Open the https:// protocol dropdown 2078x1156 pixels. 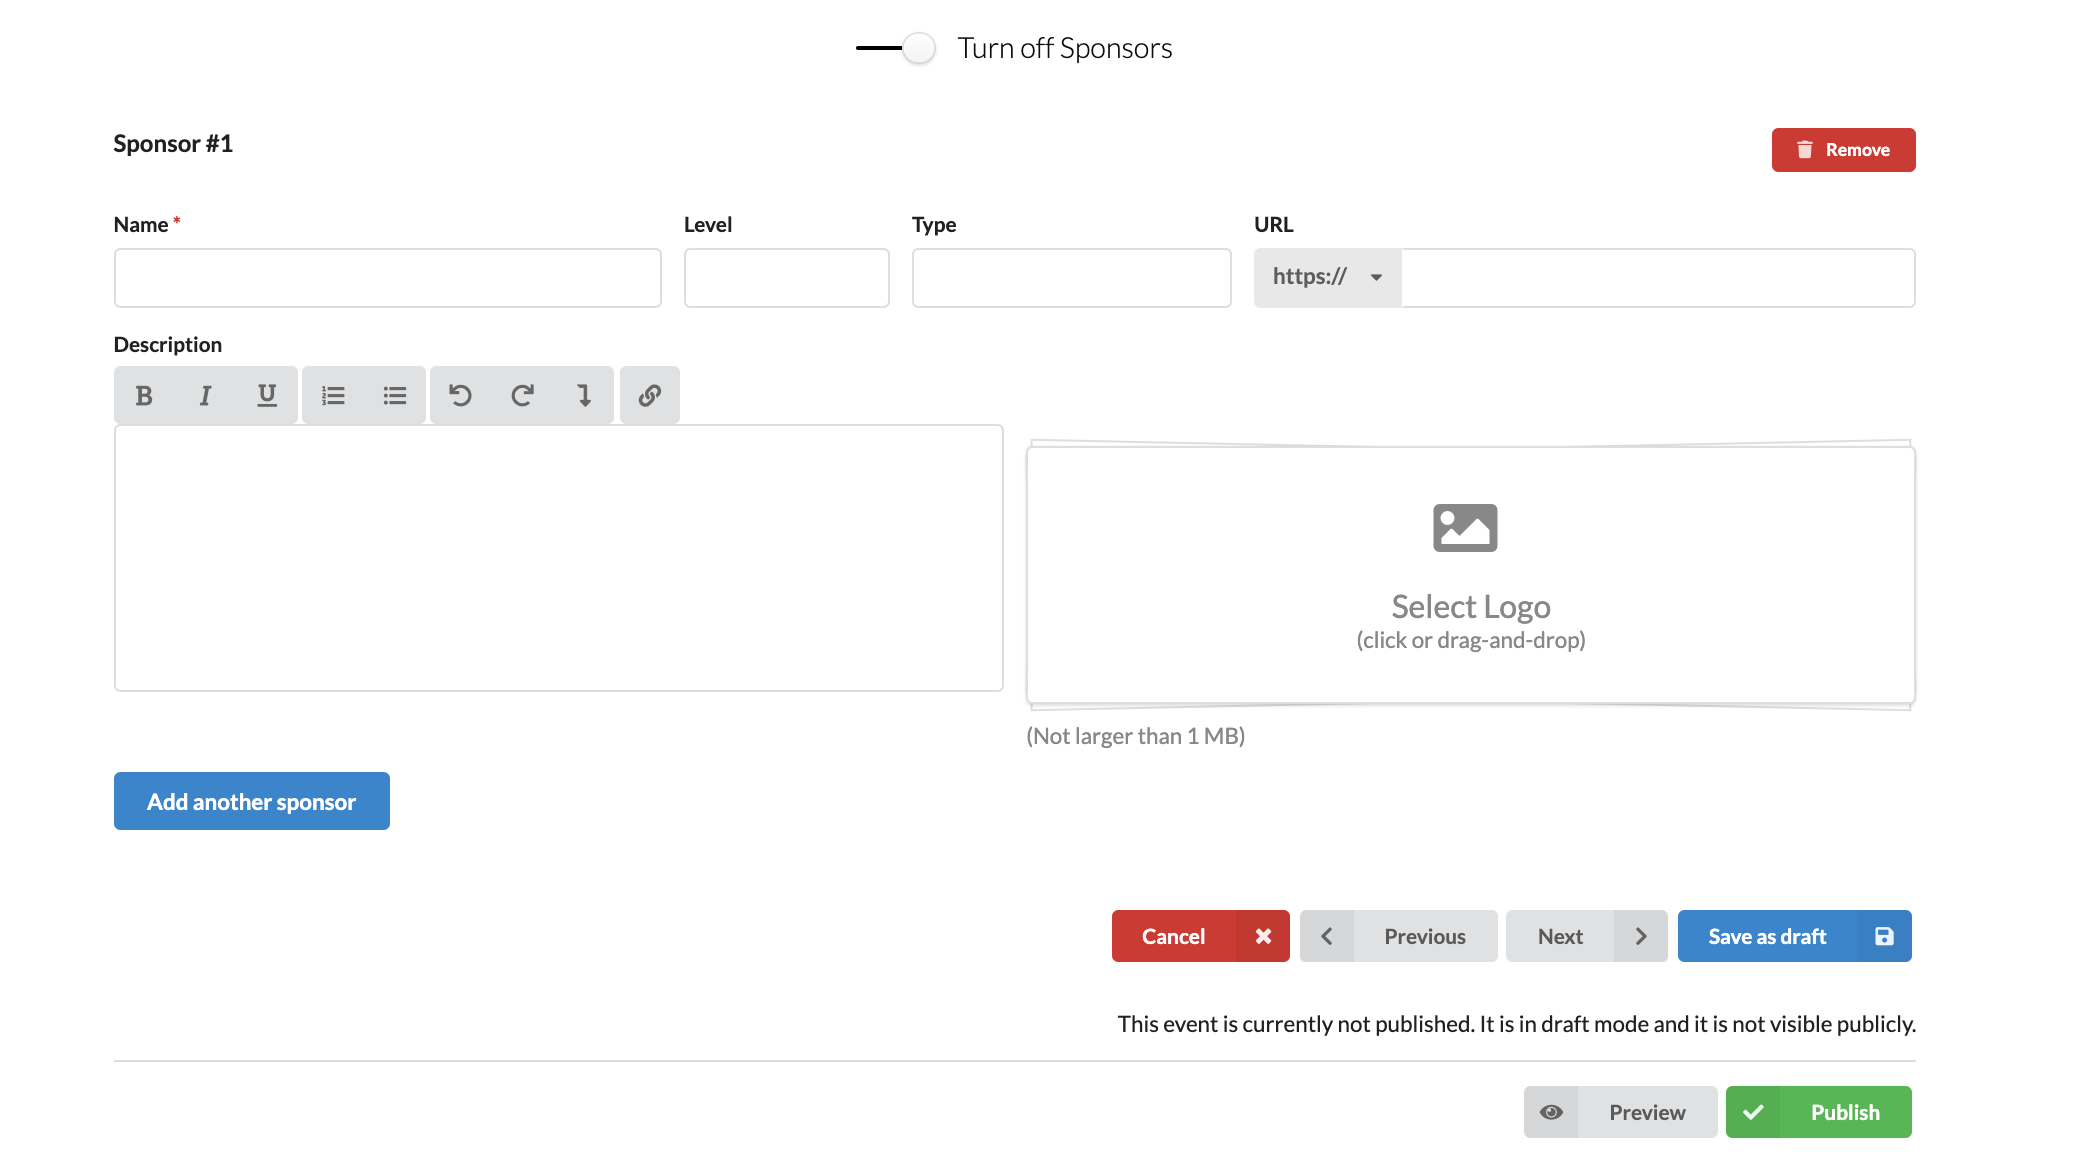coord(1328,277)
